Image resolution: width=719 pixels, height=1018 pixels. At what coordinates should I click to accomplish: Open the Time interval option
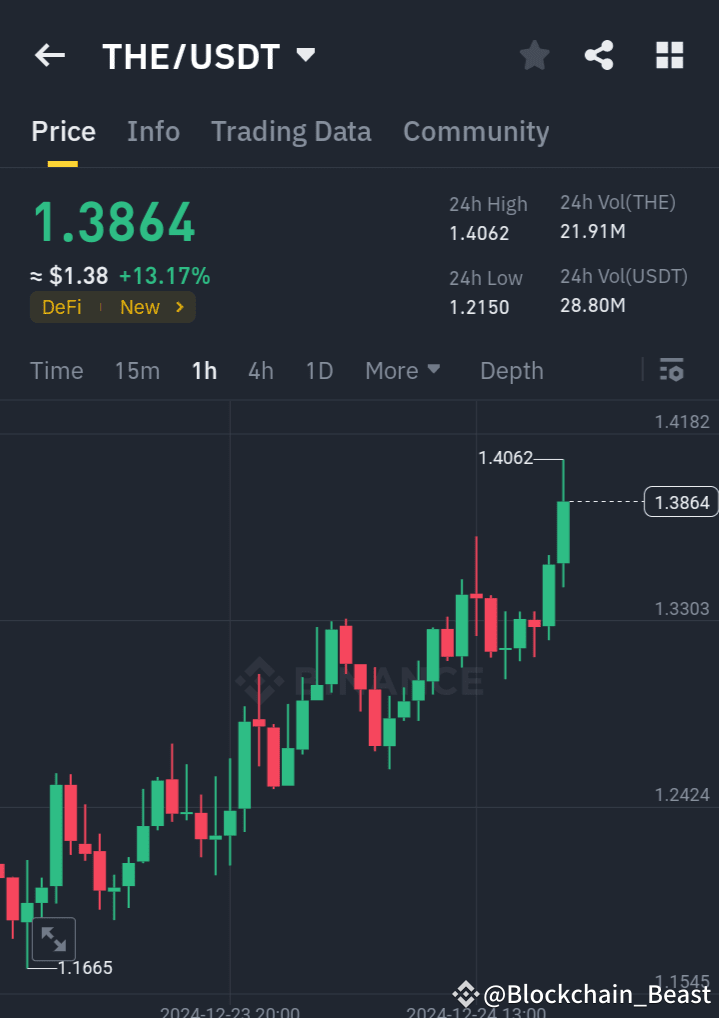(x=56, y=370)
